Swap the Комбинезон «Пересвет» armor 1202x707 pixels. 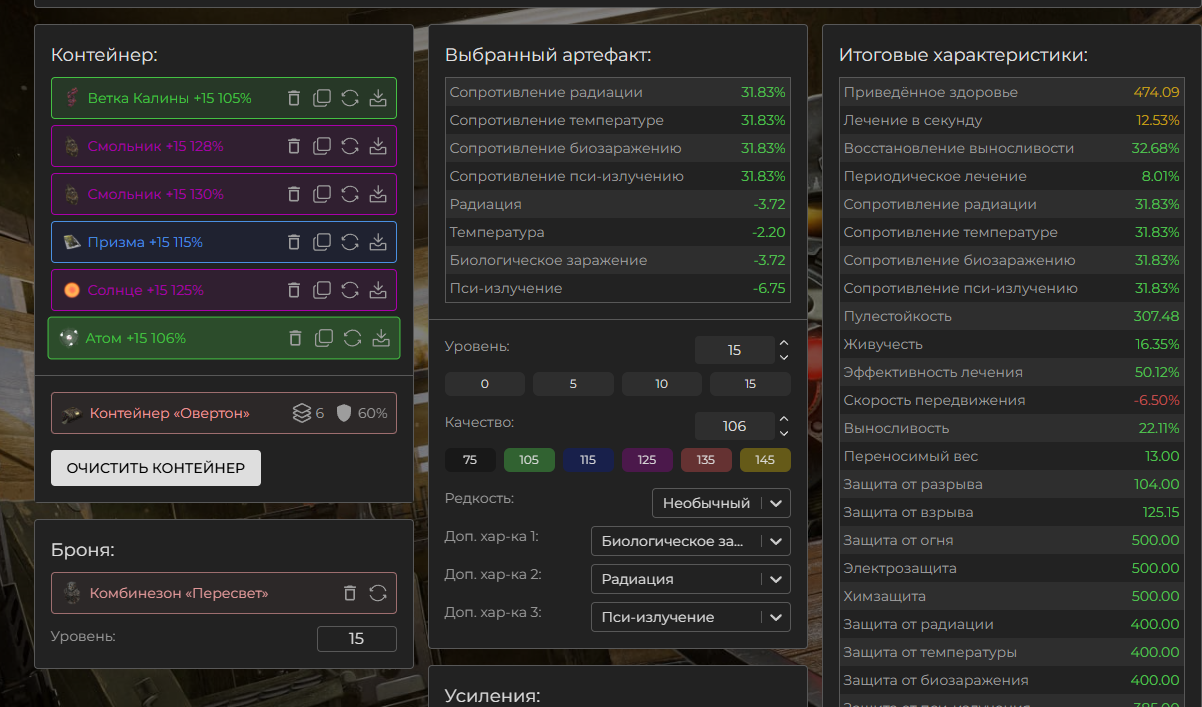pos(378,593)
